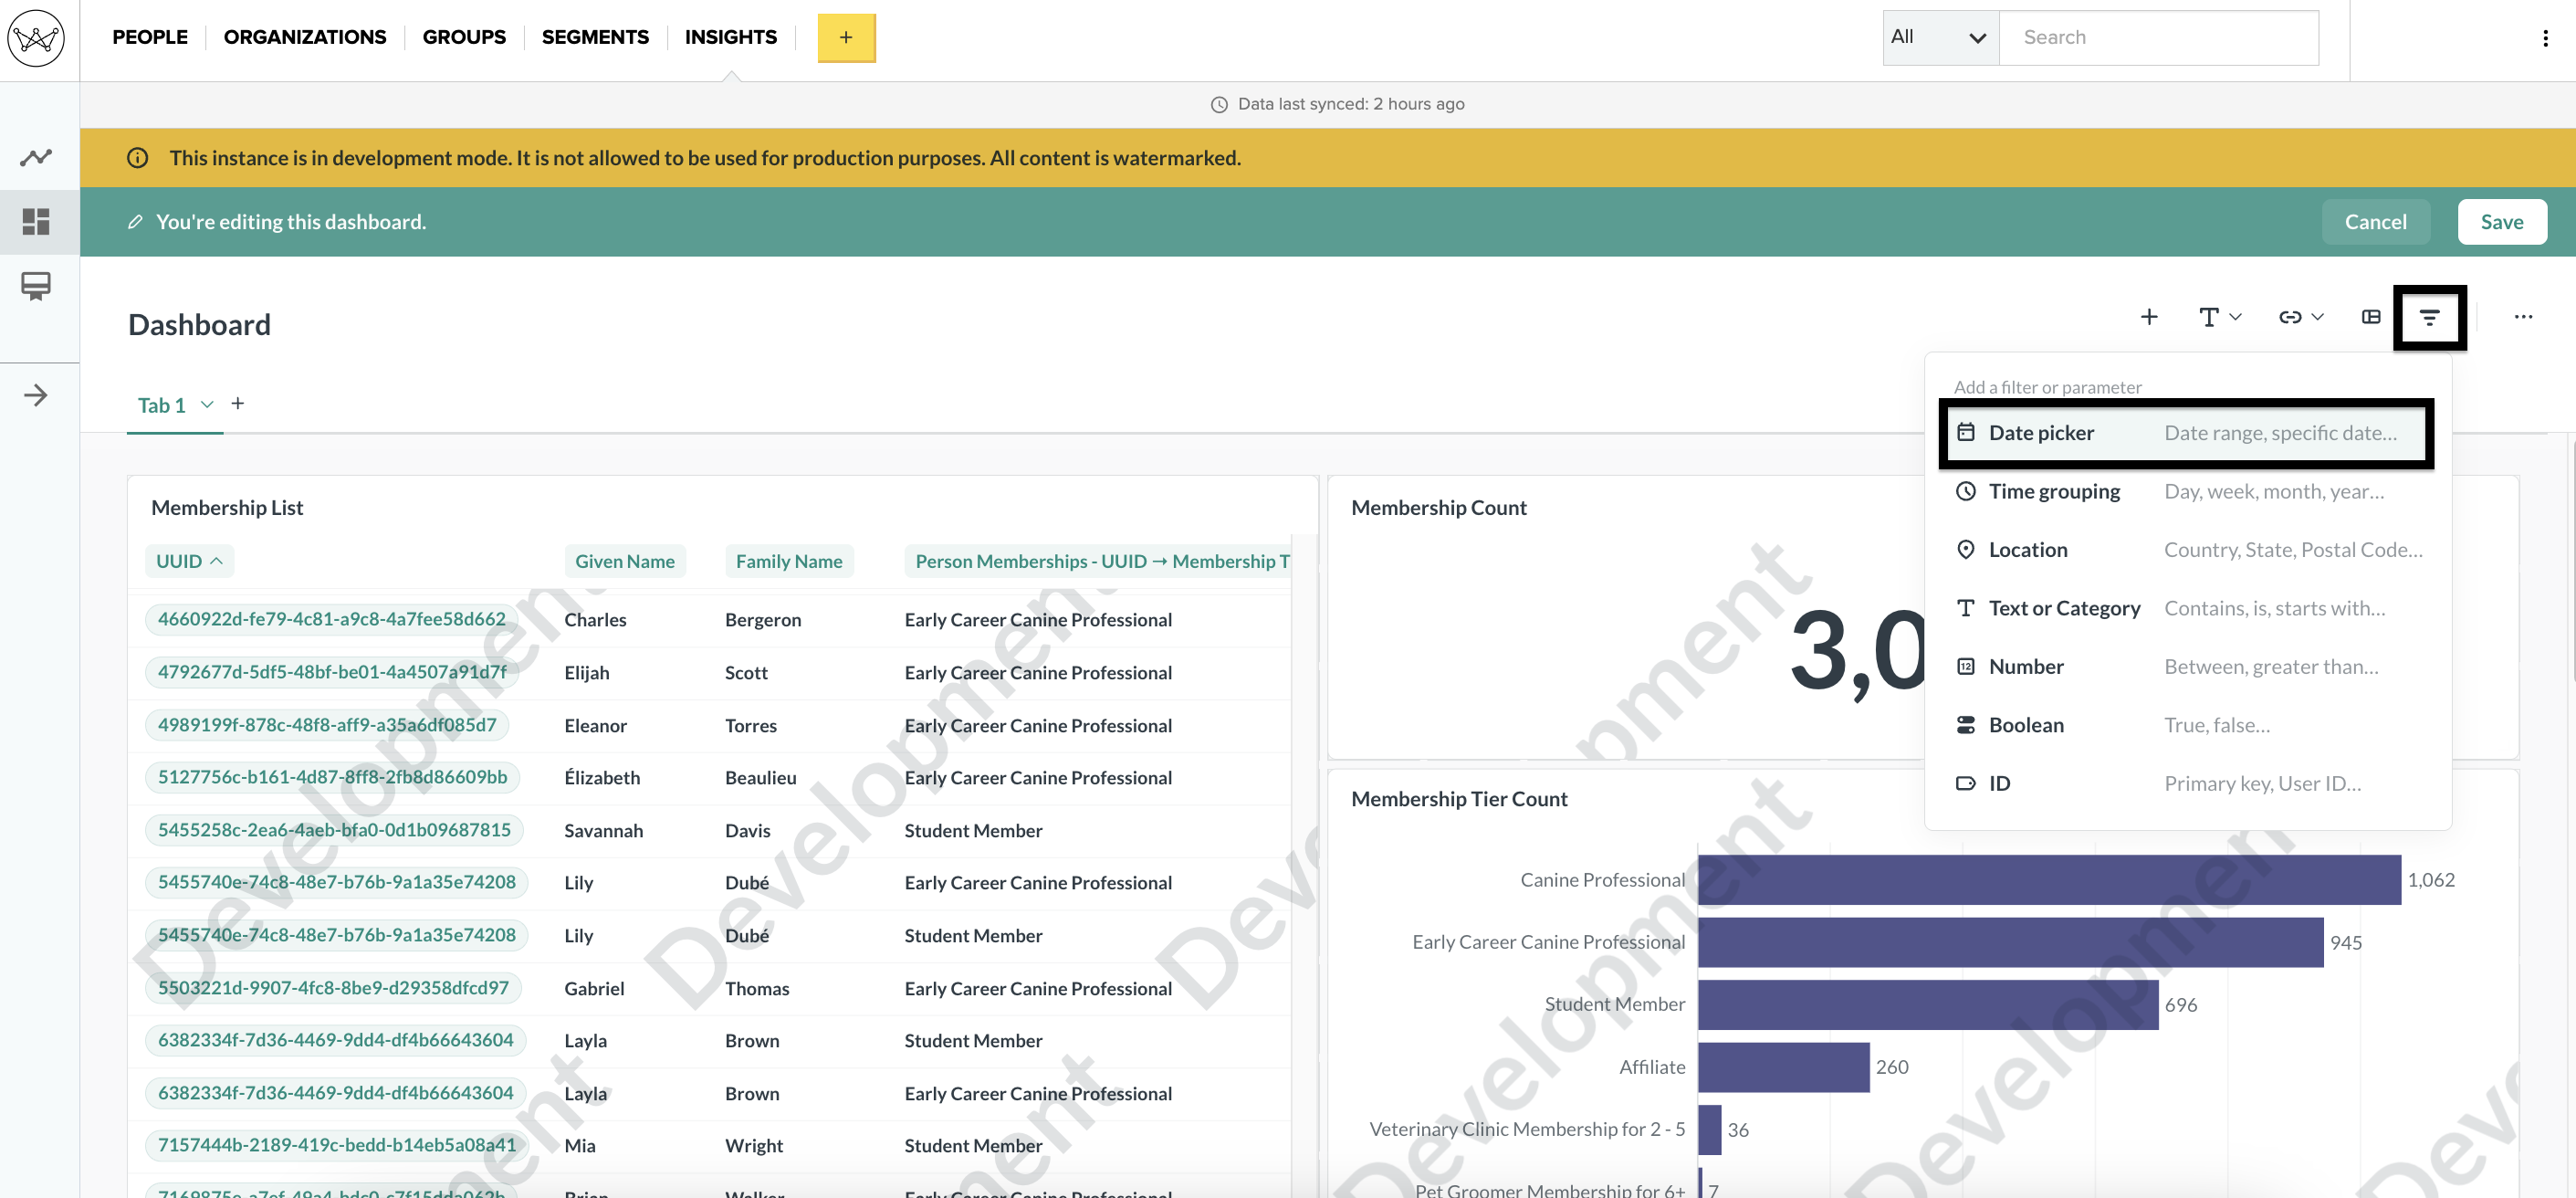Click the Family Name column header
This screenshot has width=2576, height=1198.
pyautogui.click(x=789, y=561)
